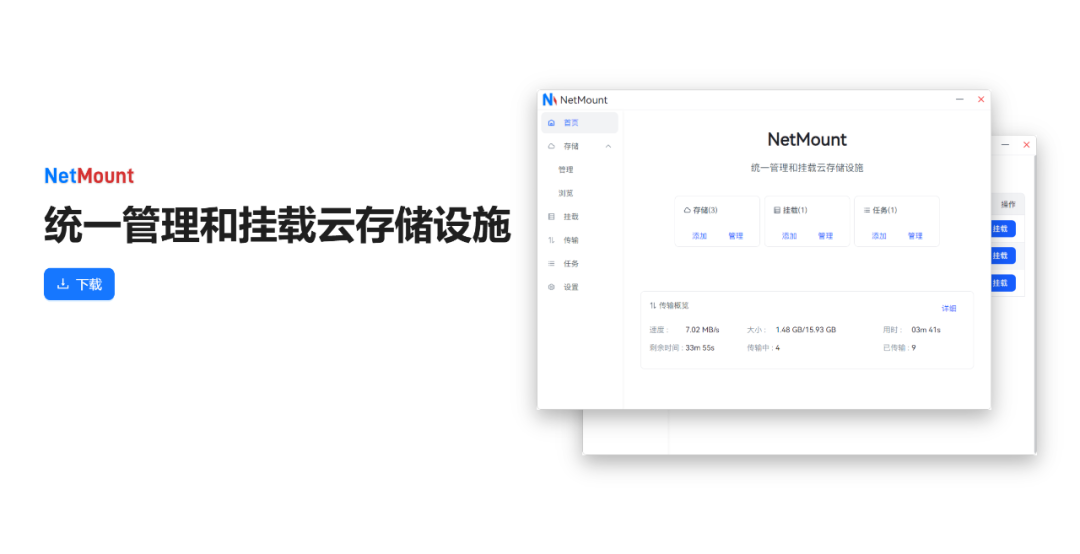The width and height of the screenshot is (1080, 554).
Task: Click 管理 in the 存储(3) card
Action: click(736, 236)
